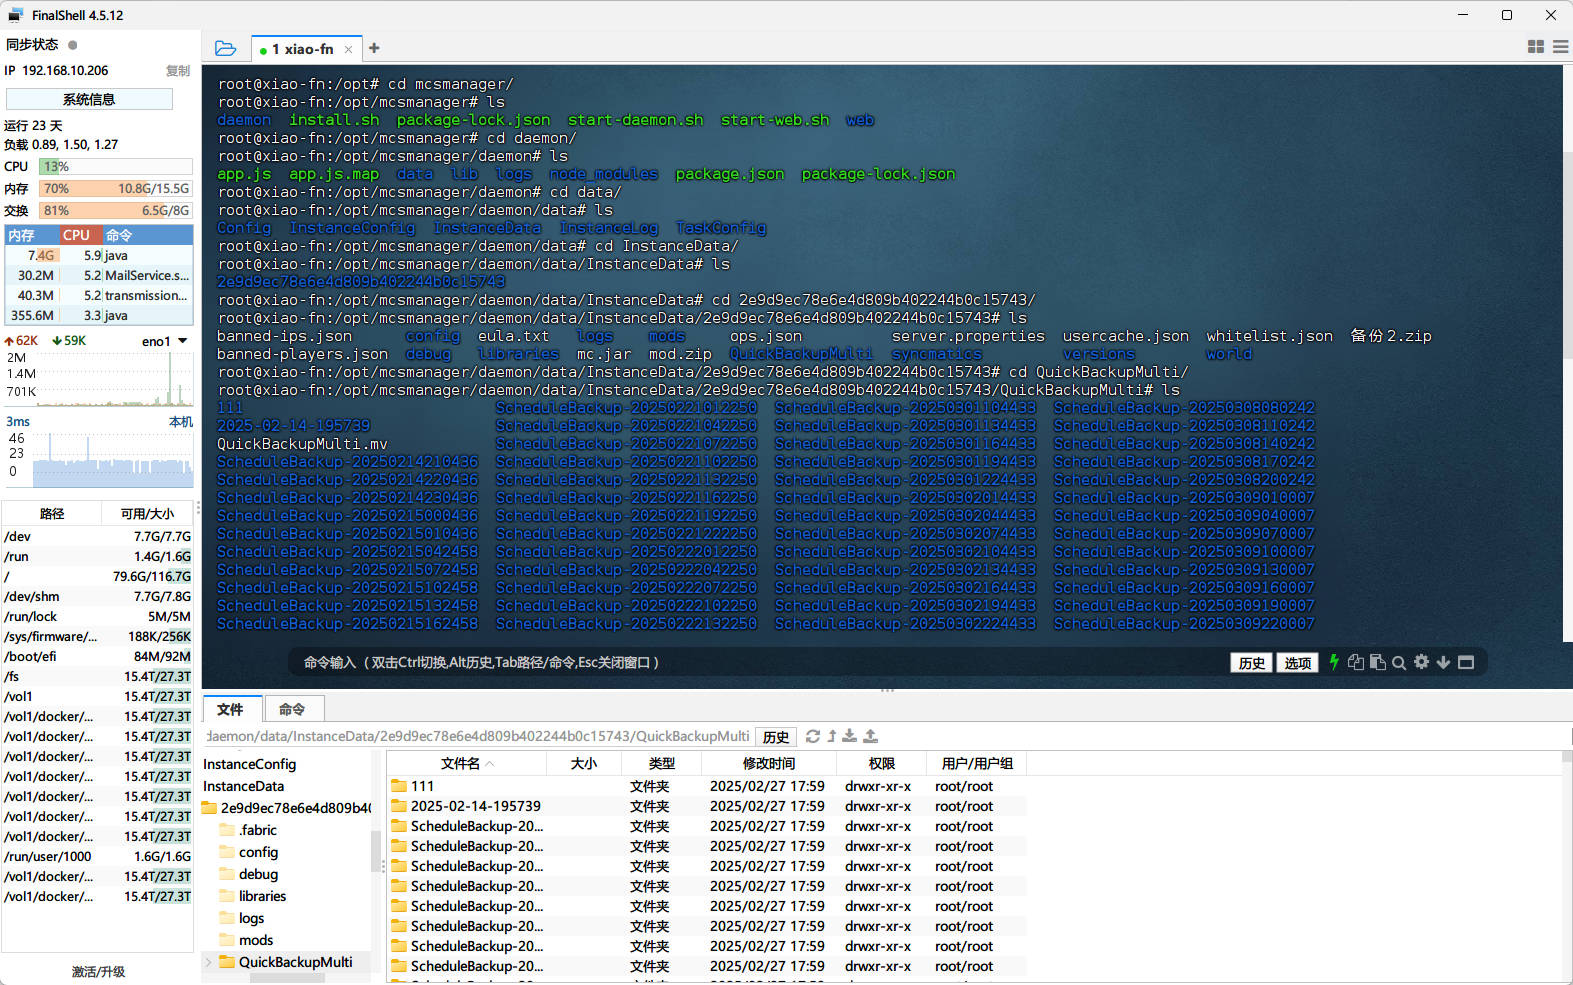
Task: Sort files by 大小 column header
Action: [584, 763]
